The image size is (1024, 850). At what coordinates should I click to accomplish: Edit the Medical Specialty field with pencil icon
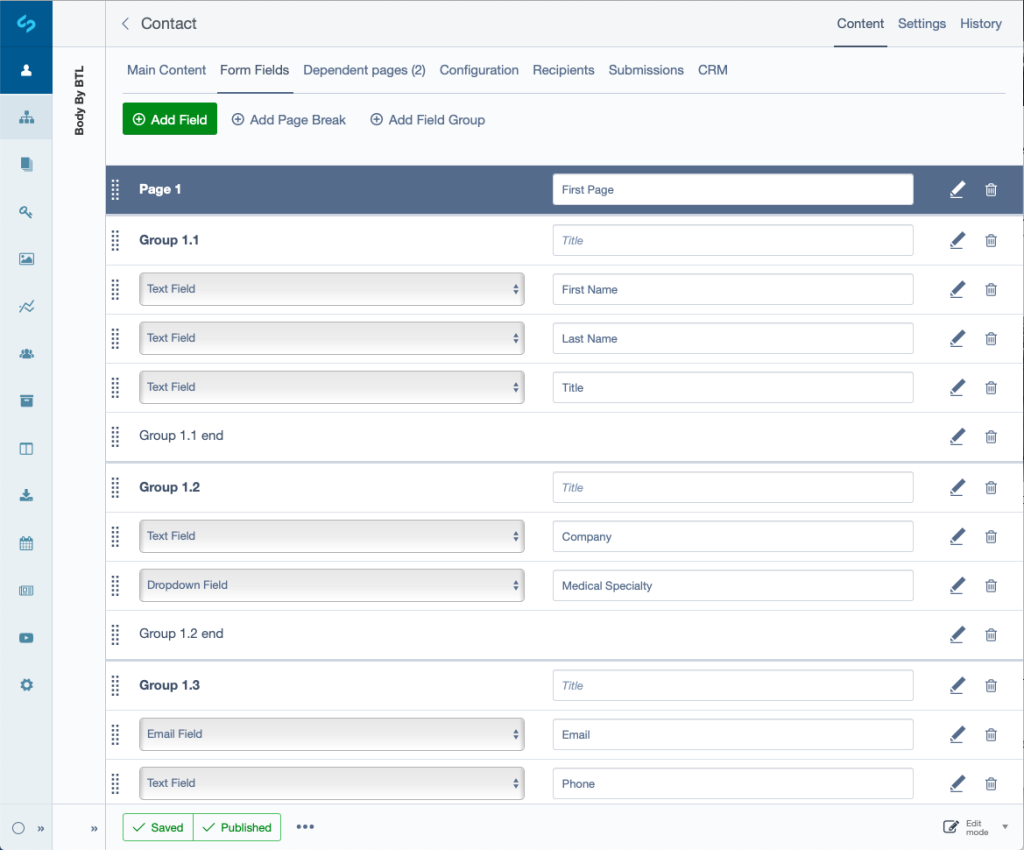click(957, 585)
